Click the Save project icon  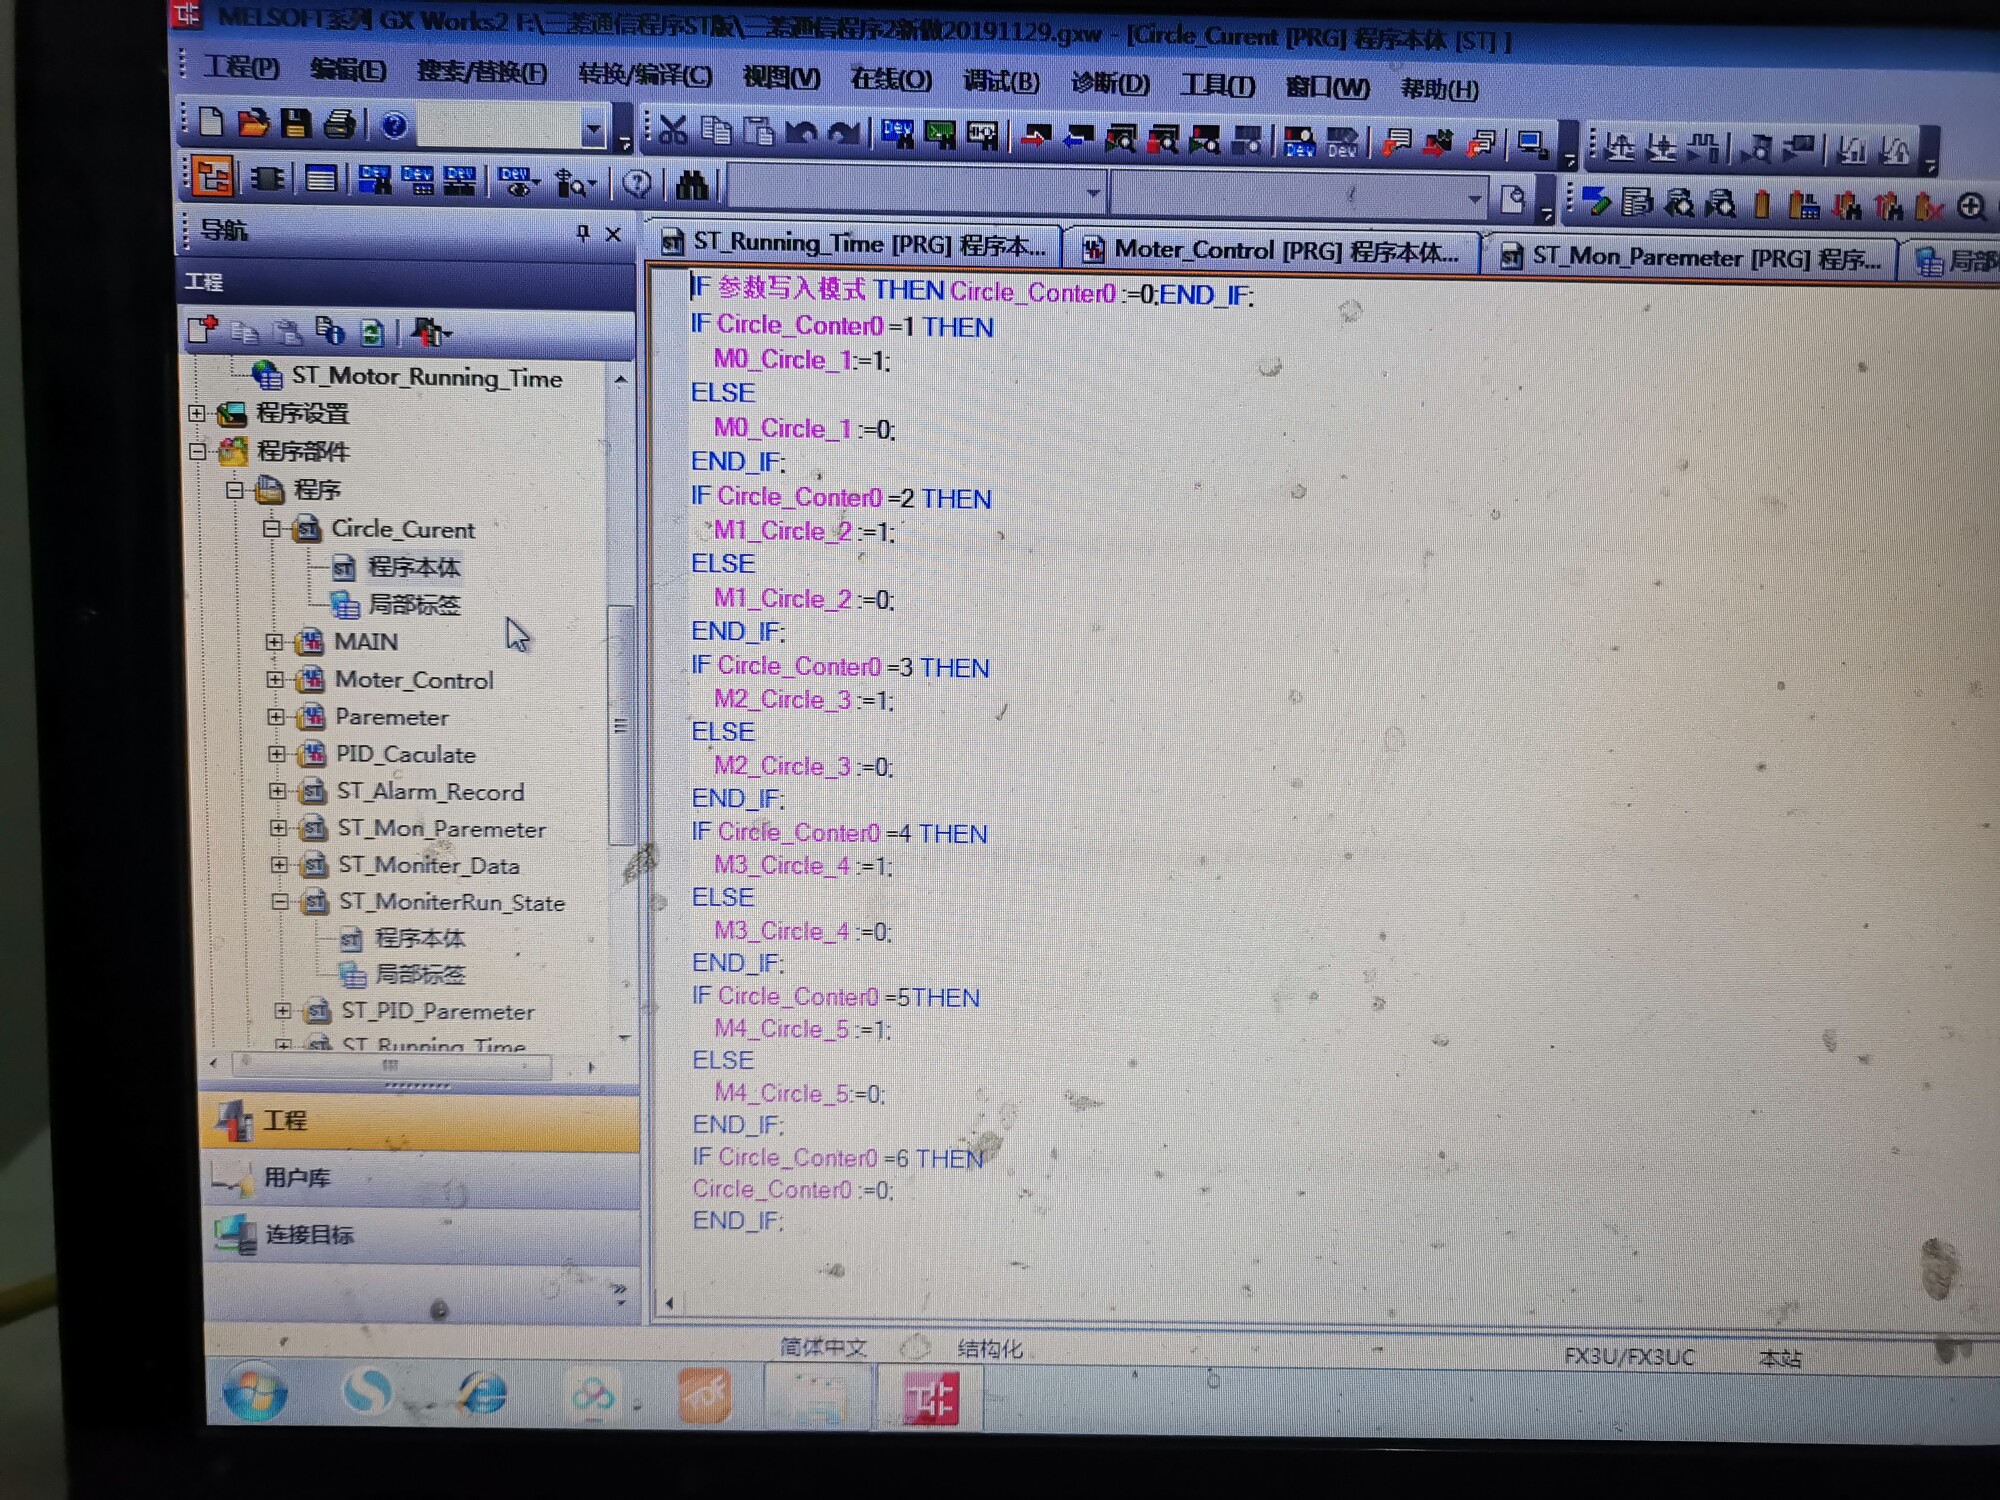point(296,124)
